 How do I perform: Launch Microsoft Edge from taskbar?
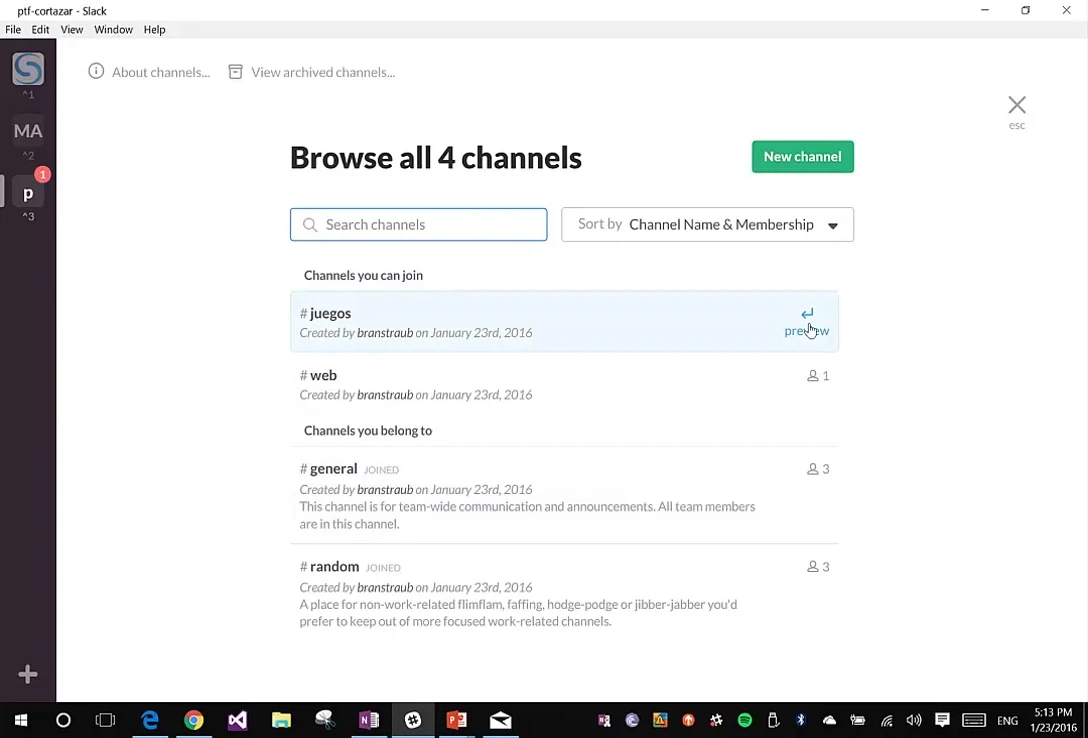click(x=150, y=720)
